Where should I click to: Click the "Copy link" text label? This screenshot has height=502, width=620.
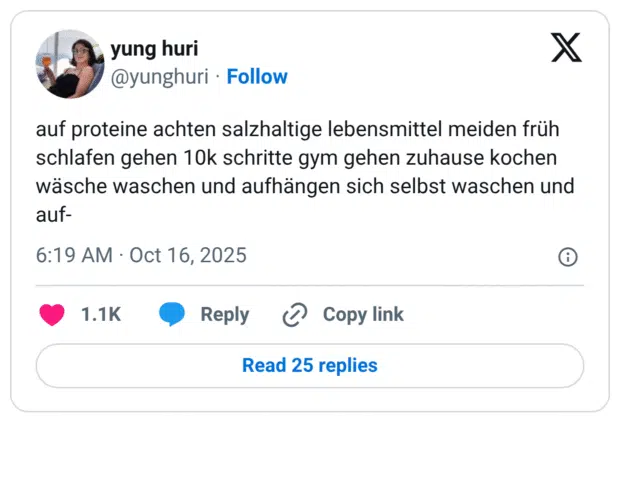[363, 315]
